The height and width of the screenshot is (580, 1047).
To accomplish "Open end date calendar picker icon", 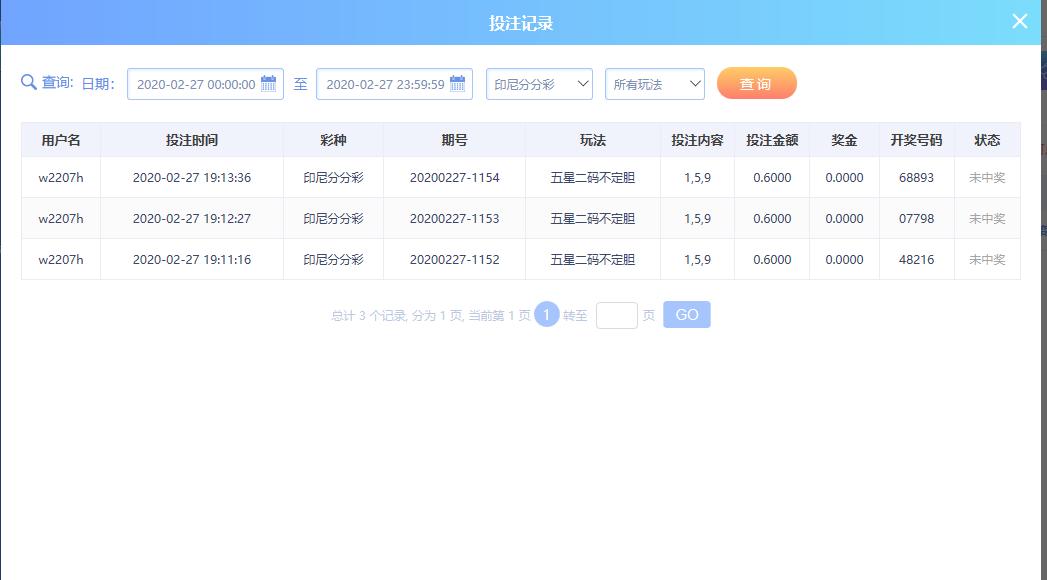I will [x=457, y=83].
